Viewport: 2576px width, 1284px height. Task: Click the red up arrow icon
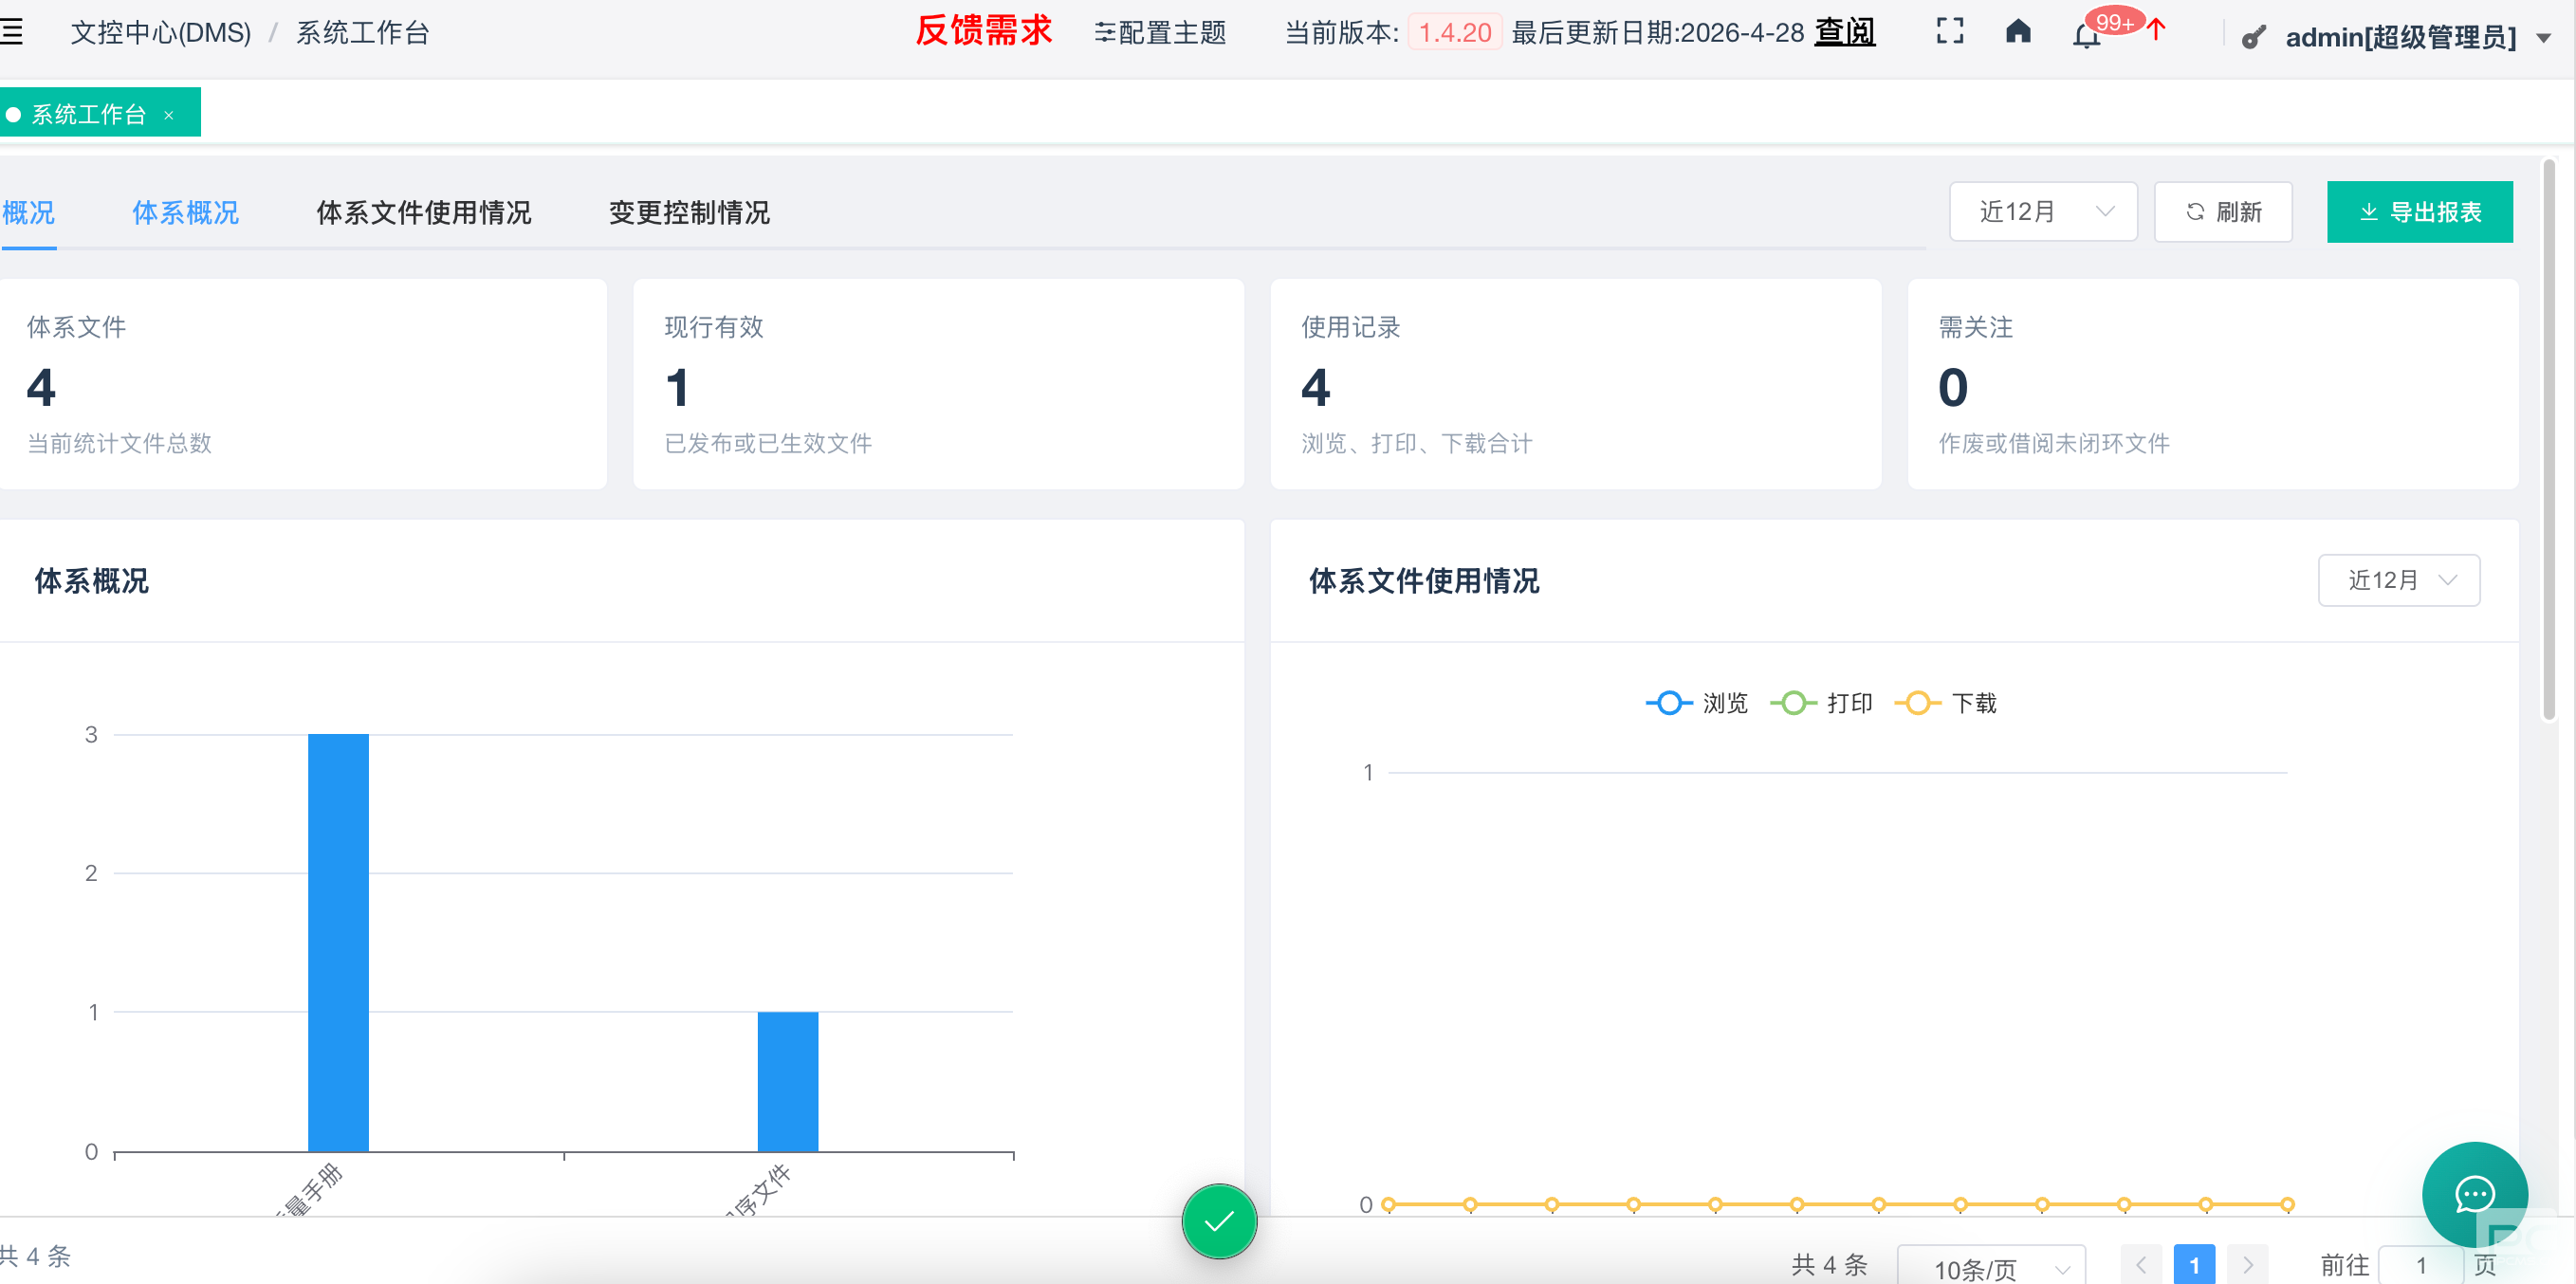(x=2156, y=30)
